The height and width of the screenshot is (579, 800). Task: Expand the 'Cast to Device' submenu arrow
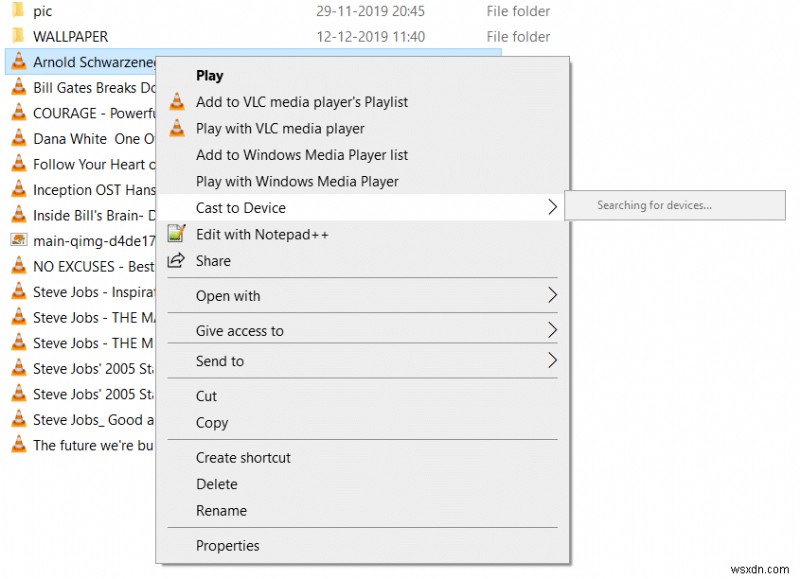click(552, 208)
